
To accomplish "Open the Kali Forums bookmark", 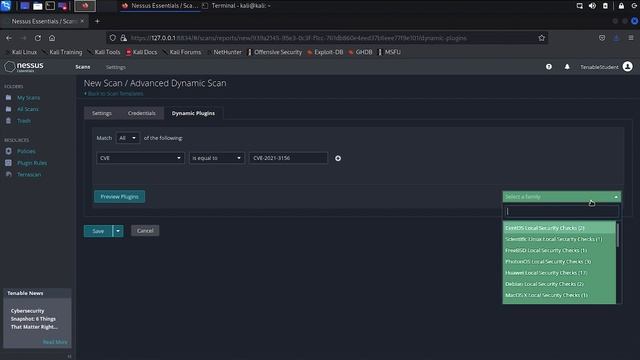I will click(182, 52).
